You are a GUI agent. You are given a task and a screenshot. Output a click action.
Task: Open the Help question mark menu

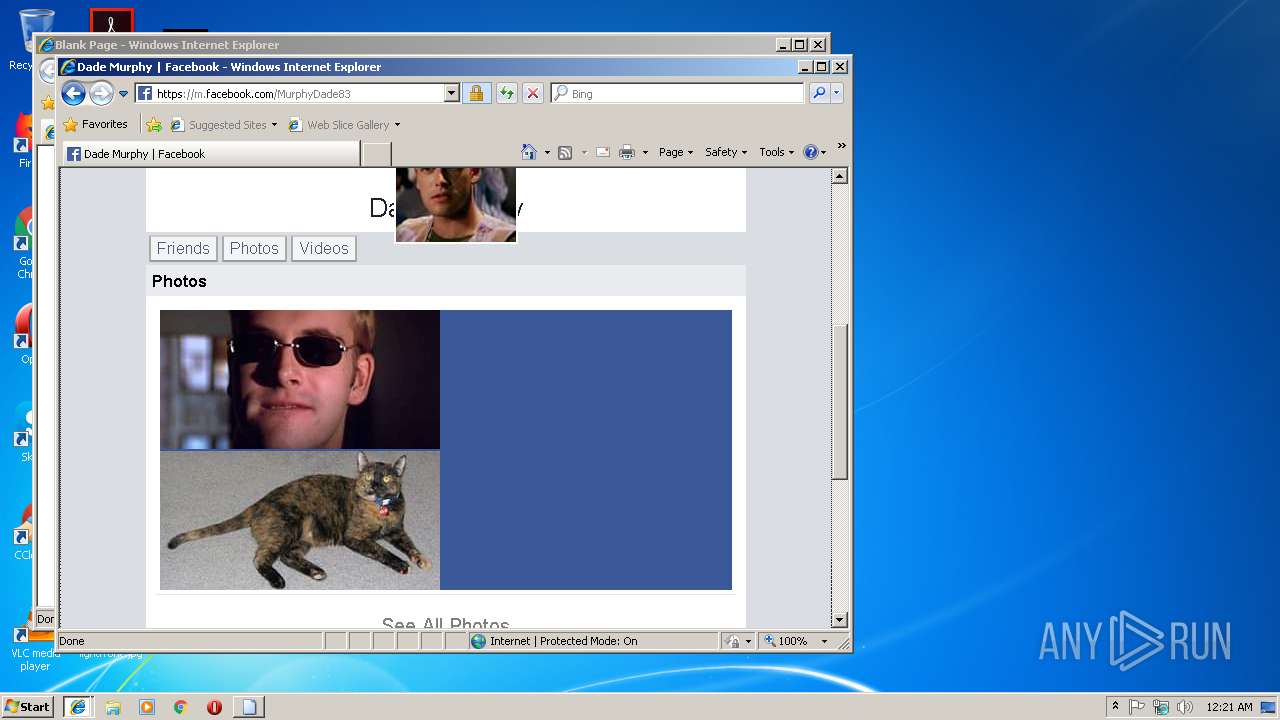(x=815, y=152)
